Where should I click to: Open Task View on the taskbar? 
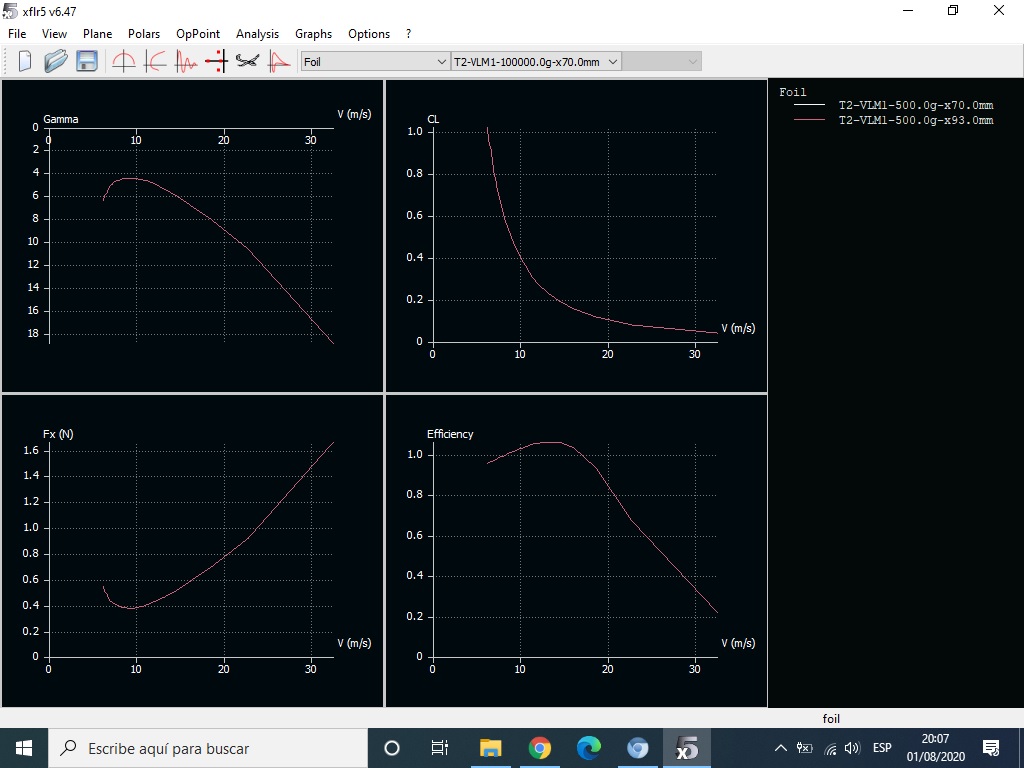tap(440, 748)
